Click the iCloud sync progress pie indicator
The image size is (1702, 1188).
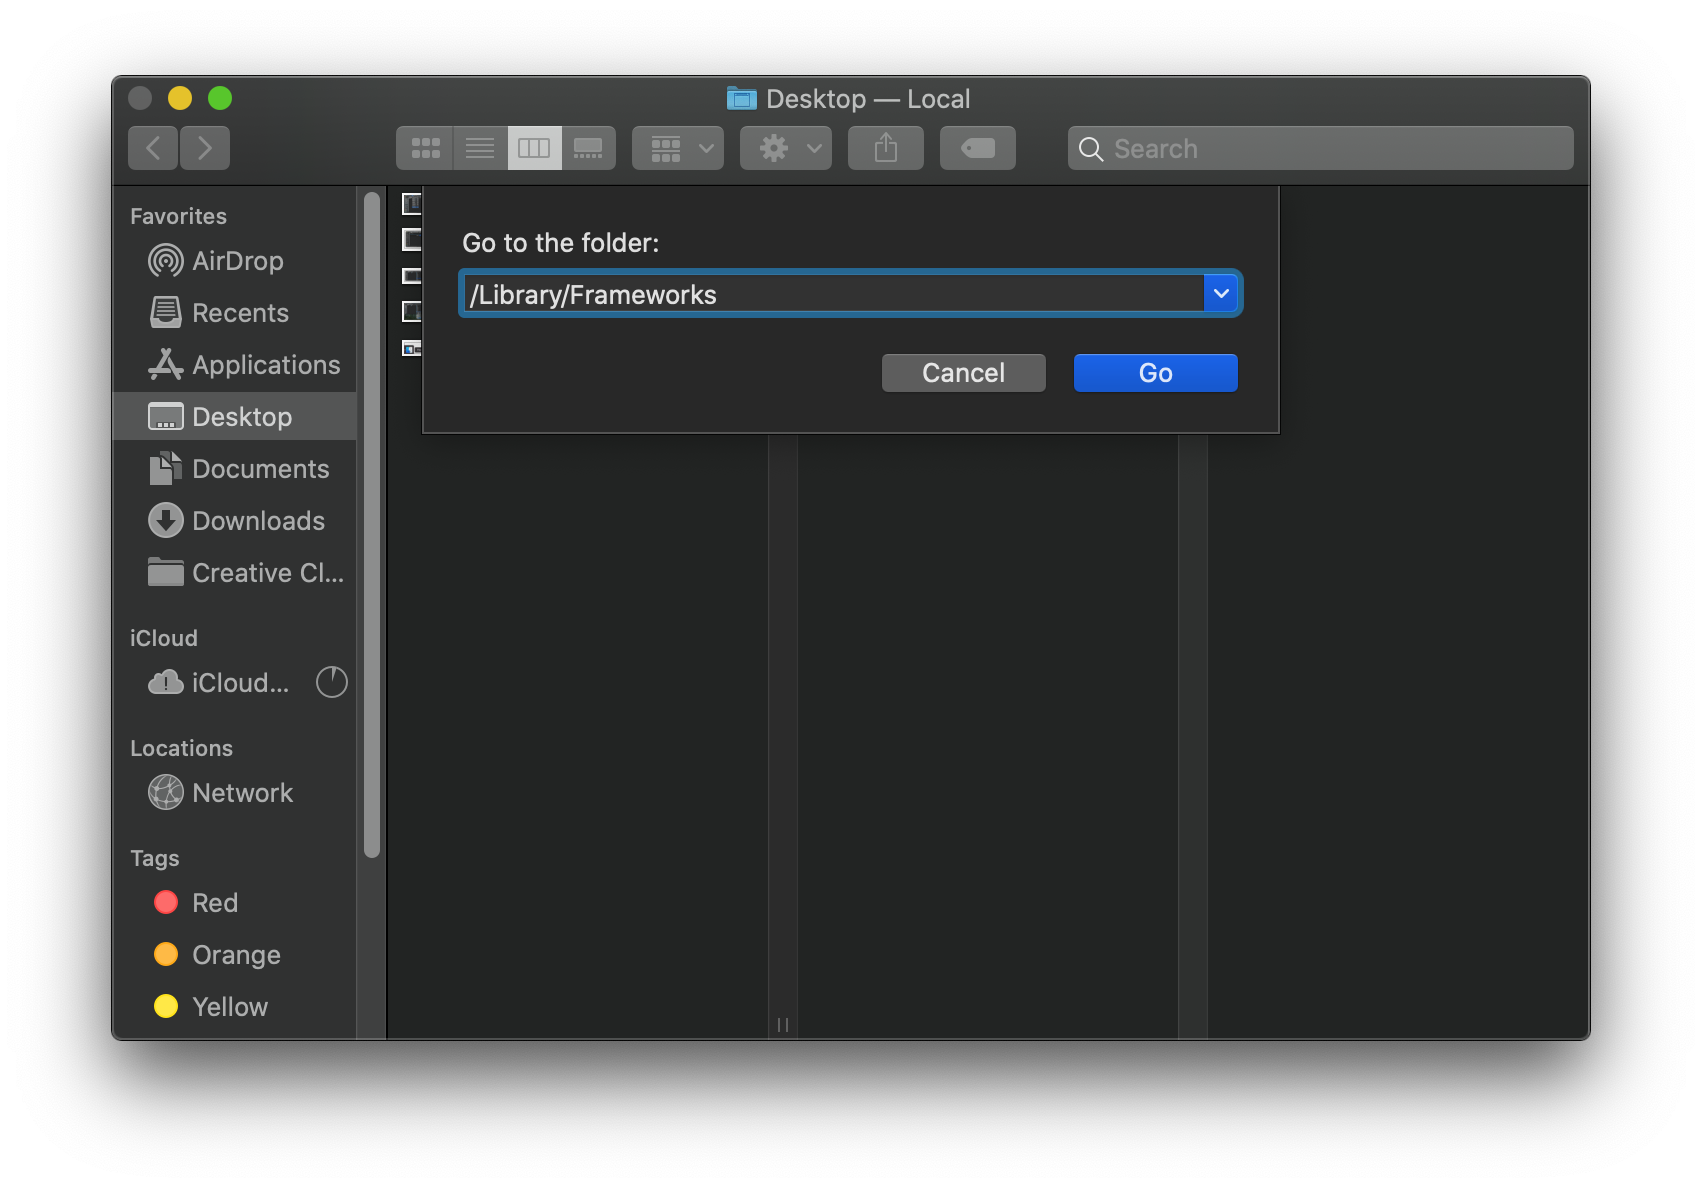(x=332, y=682)
